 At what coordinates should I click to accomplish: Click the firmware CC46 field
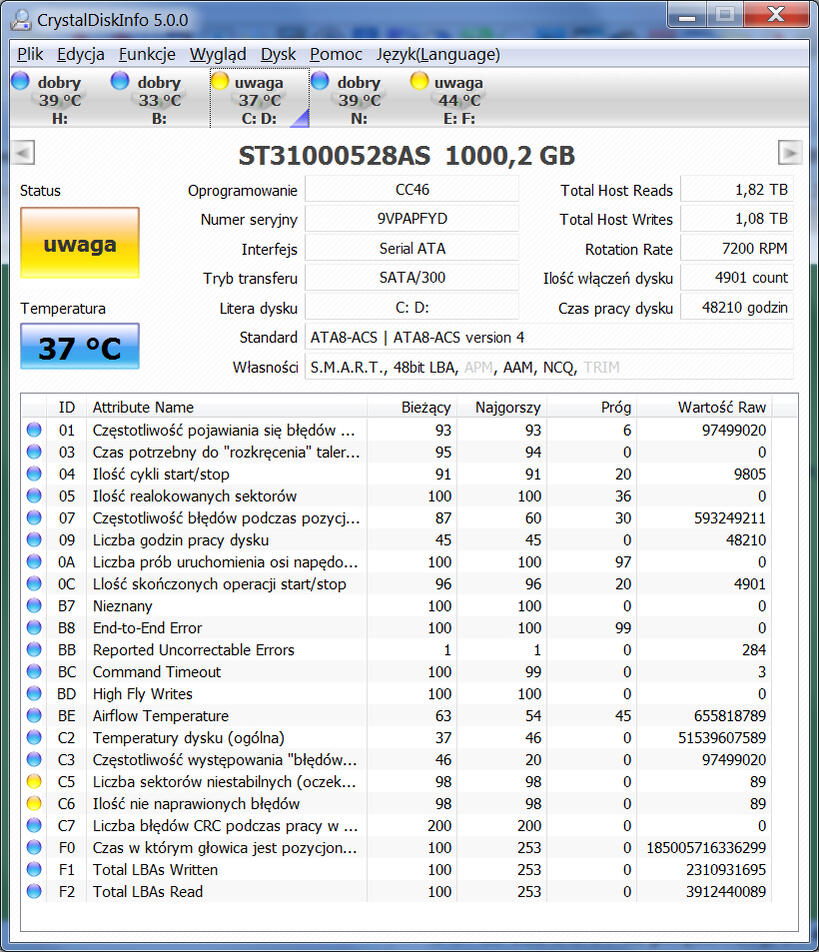412,189
